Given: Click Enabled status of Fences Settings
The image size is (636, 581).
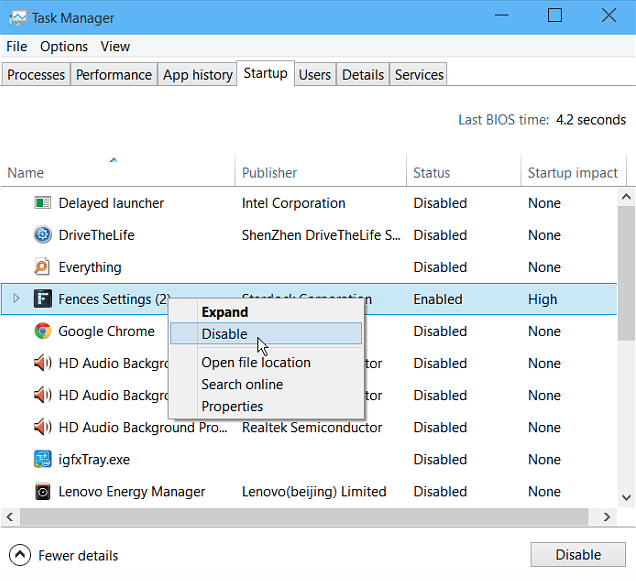Looking at the screenshot, I should [x=438, y=299].
